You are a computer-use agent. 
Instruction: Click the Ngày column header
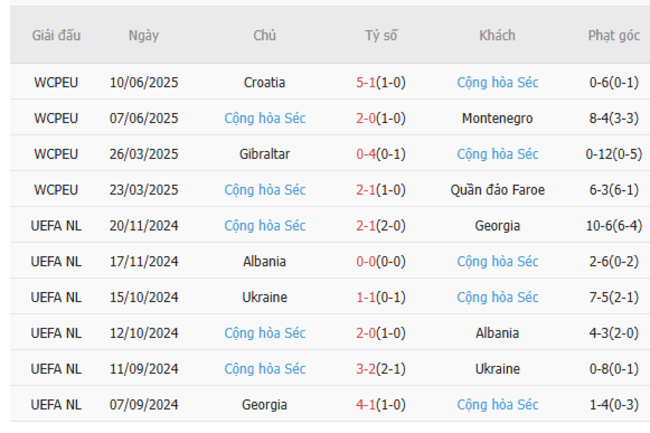pos(143,35)
